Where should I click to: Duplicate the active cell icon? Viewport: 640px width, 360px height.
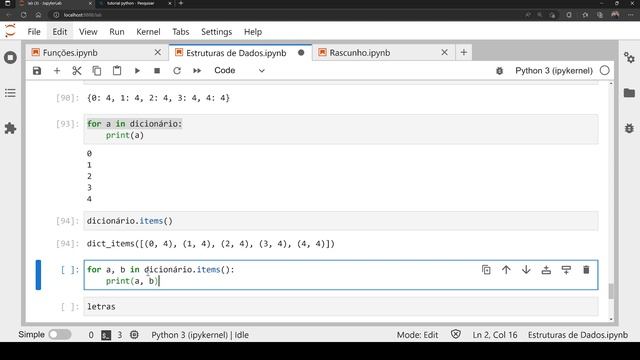point(486,270)
